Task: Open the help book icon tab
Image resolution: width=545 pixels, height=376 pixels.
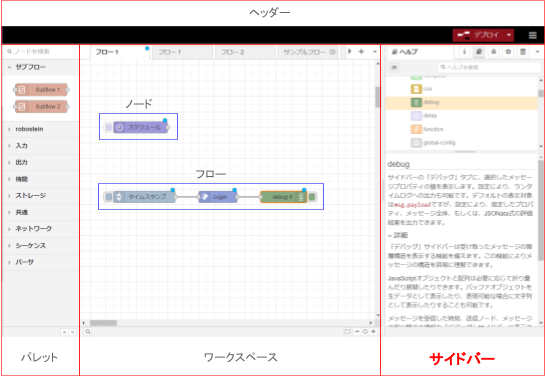Action: pos(479,52)
